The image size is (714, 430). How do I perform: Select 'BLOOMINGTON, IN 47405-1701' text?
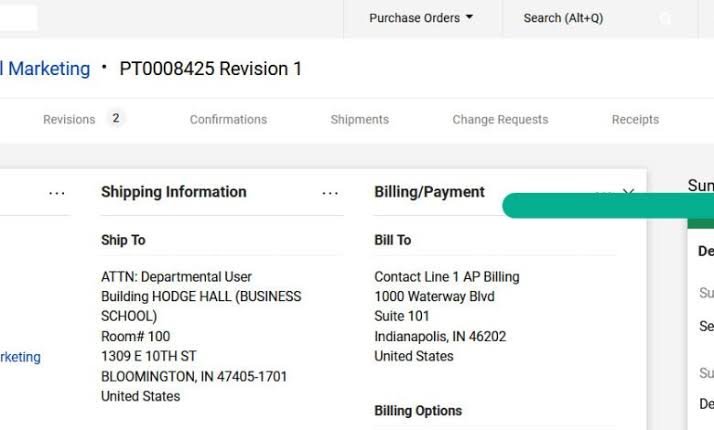coord(194,376)
